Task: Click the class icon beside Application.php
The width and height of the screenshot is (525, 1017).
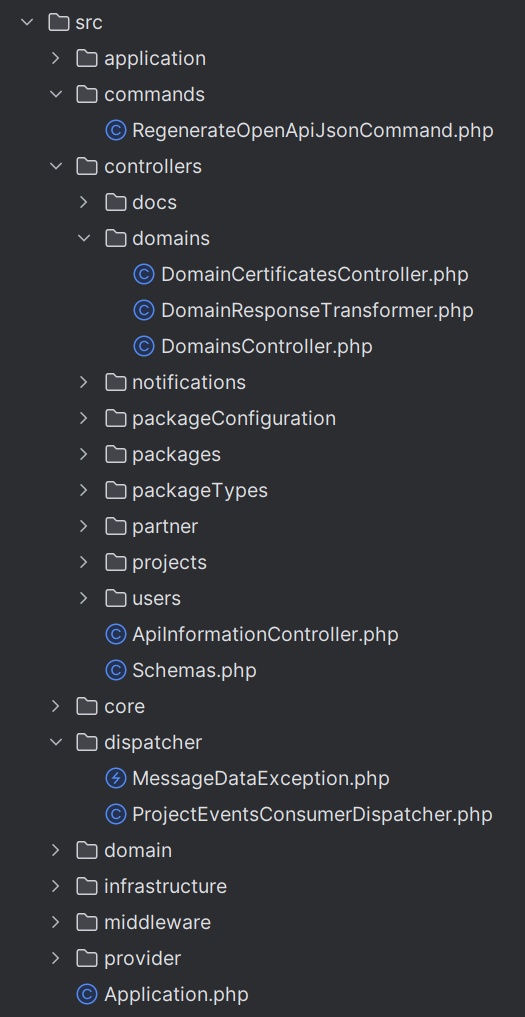Action: point(87,994)
